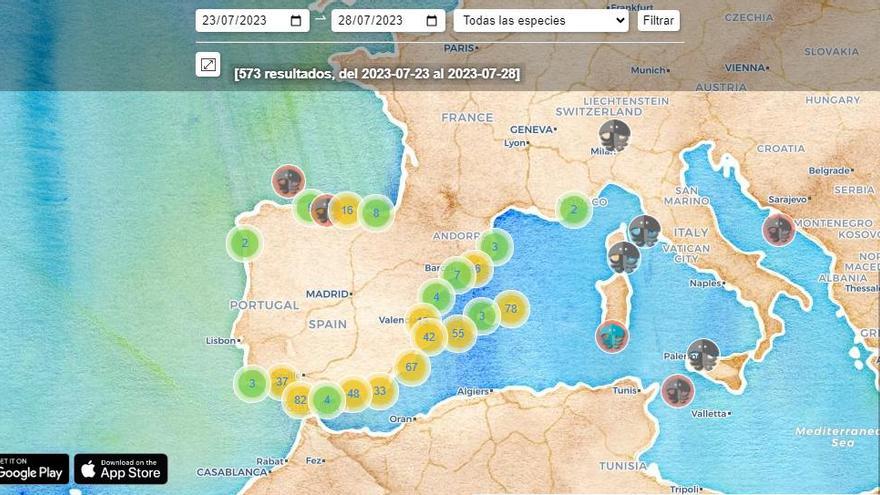Select green cluster 3 southwest of Portugal
The width and height of the screenshot is (880, 495).
tap(251, 383)
